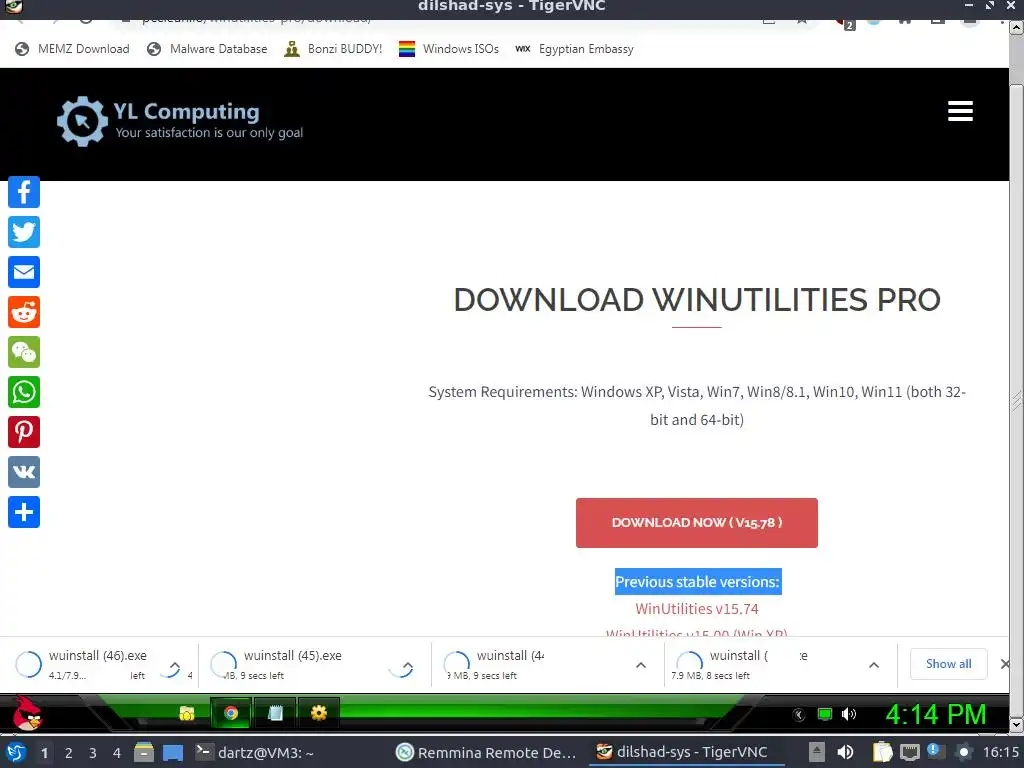Open host file manager launcher
Viewport: 1024px width, 768px height.
coord(144,753)
